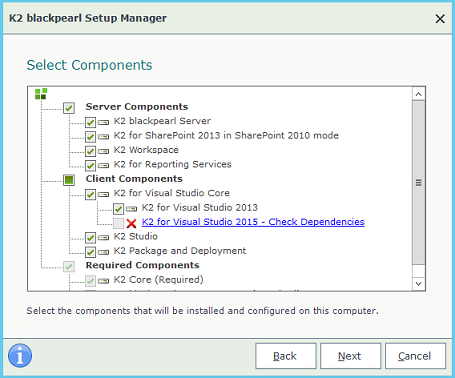Click the drive icon beside K2 Core (Required)
The height and width of the screenshot is (378, 455).
pos(103,281)
